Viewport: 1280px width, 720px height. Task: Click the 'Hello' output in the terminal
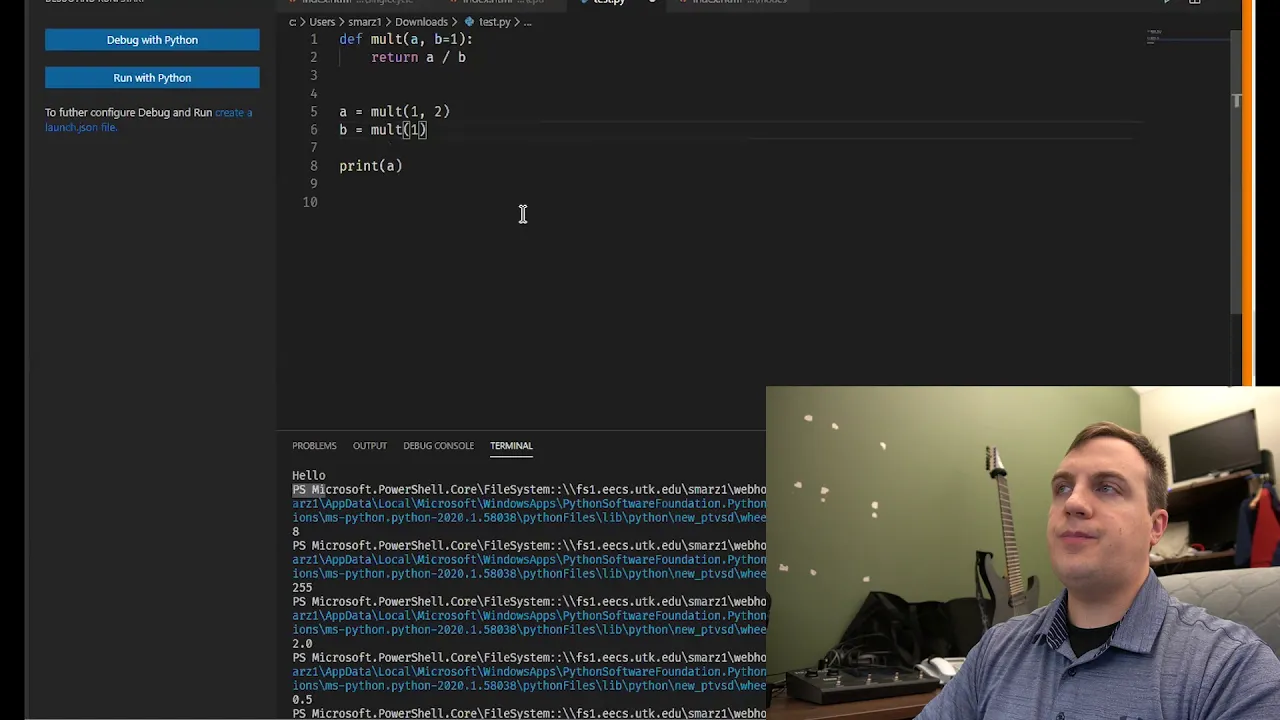coord(309,476)
